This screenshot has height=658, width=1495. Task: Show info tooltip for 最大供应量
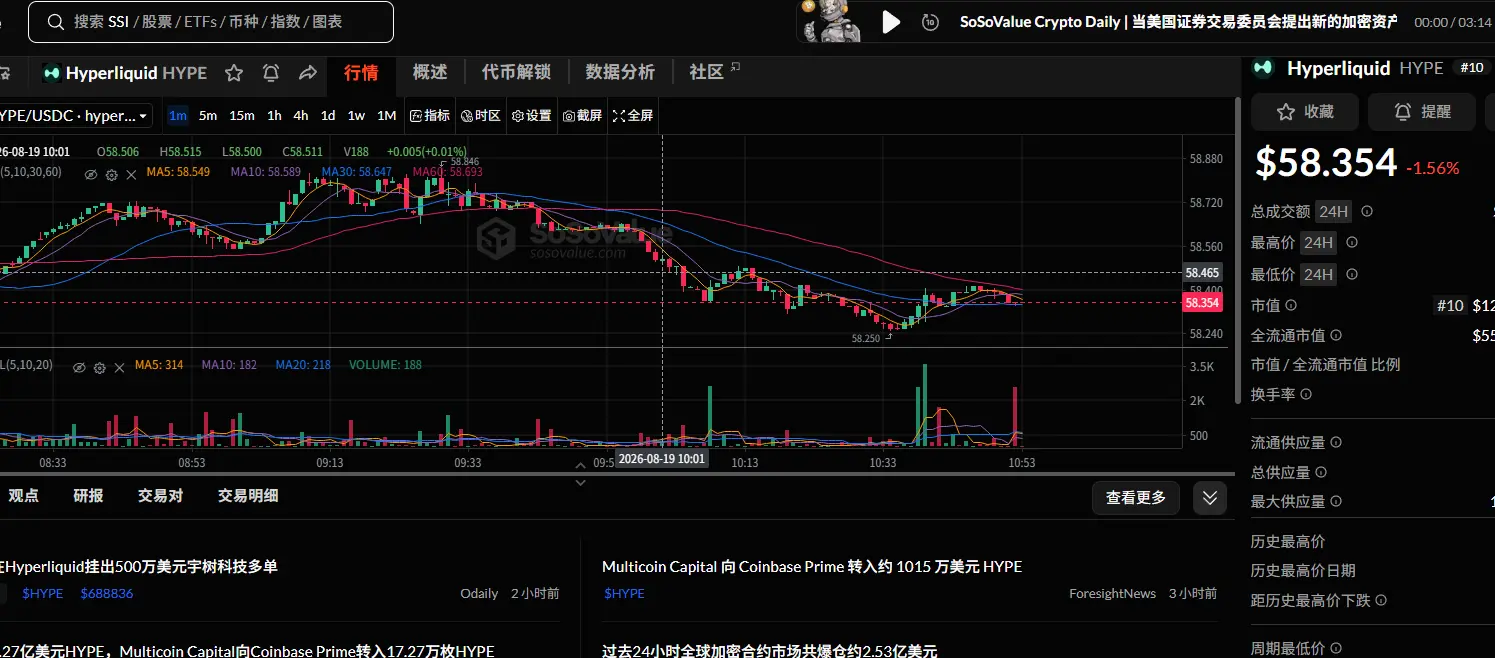[x=1336, y=501]
